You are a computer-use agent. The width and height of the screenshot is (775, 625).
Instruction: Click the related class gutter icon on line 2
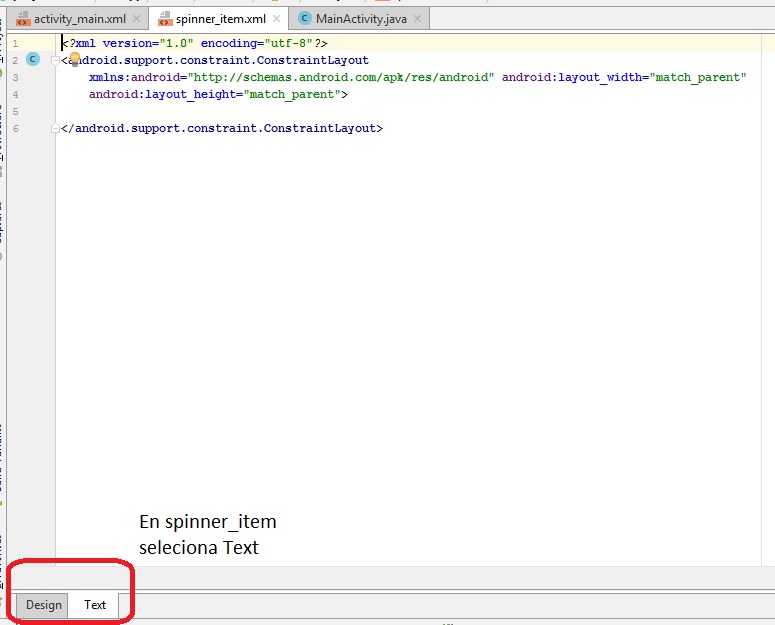tap(32, 60)
